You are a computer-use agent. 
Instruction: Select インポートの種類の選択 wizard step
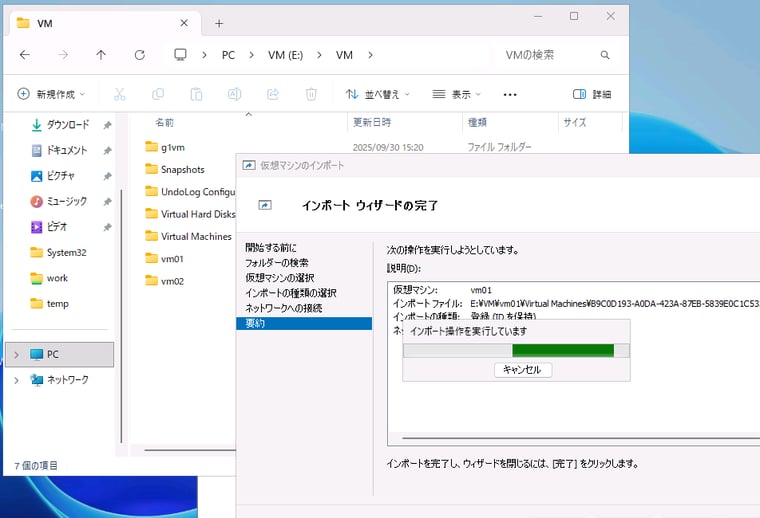click(290, 293)
